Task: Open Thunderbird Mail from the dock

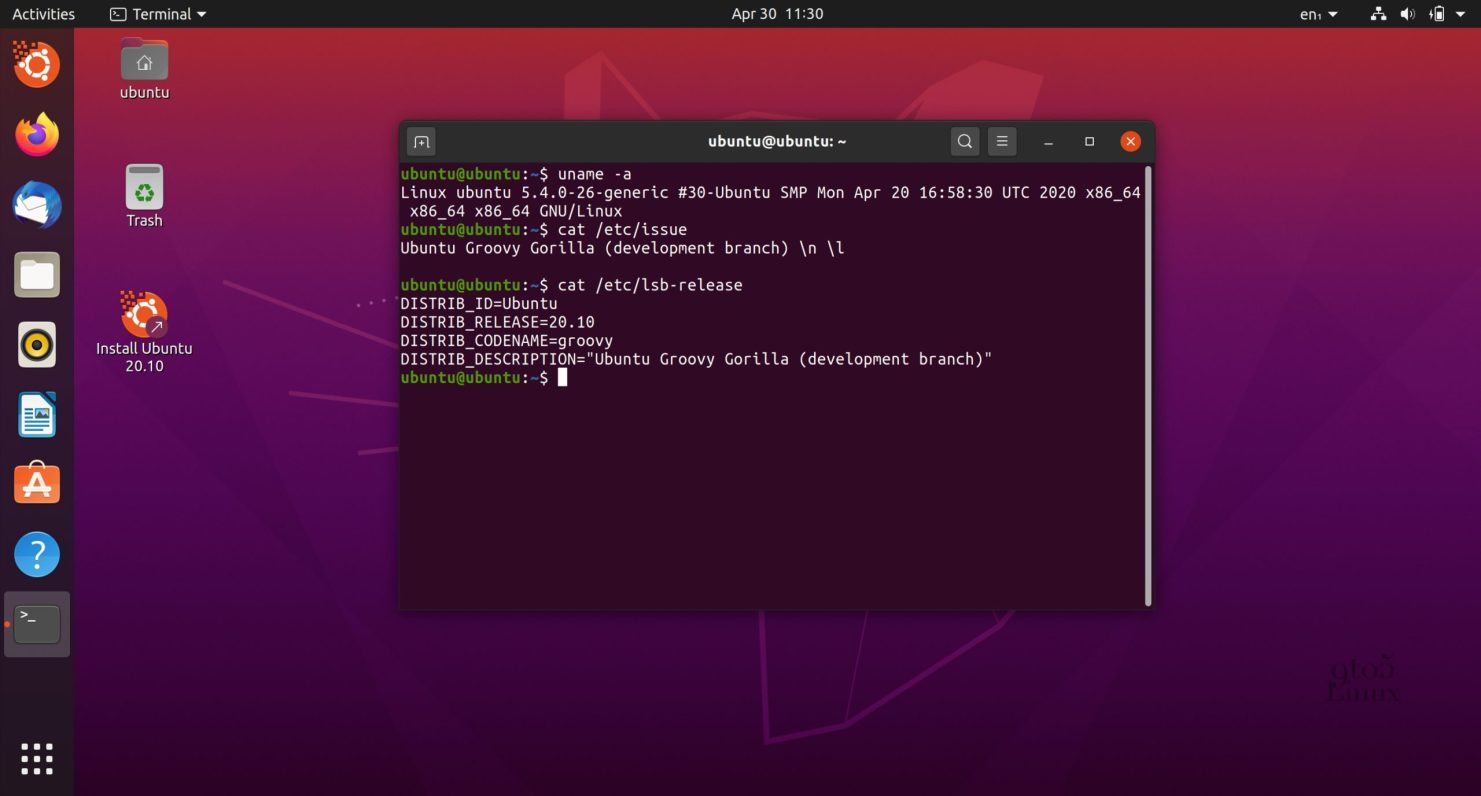Action: [x=37, y=205]
